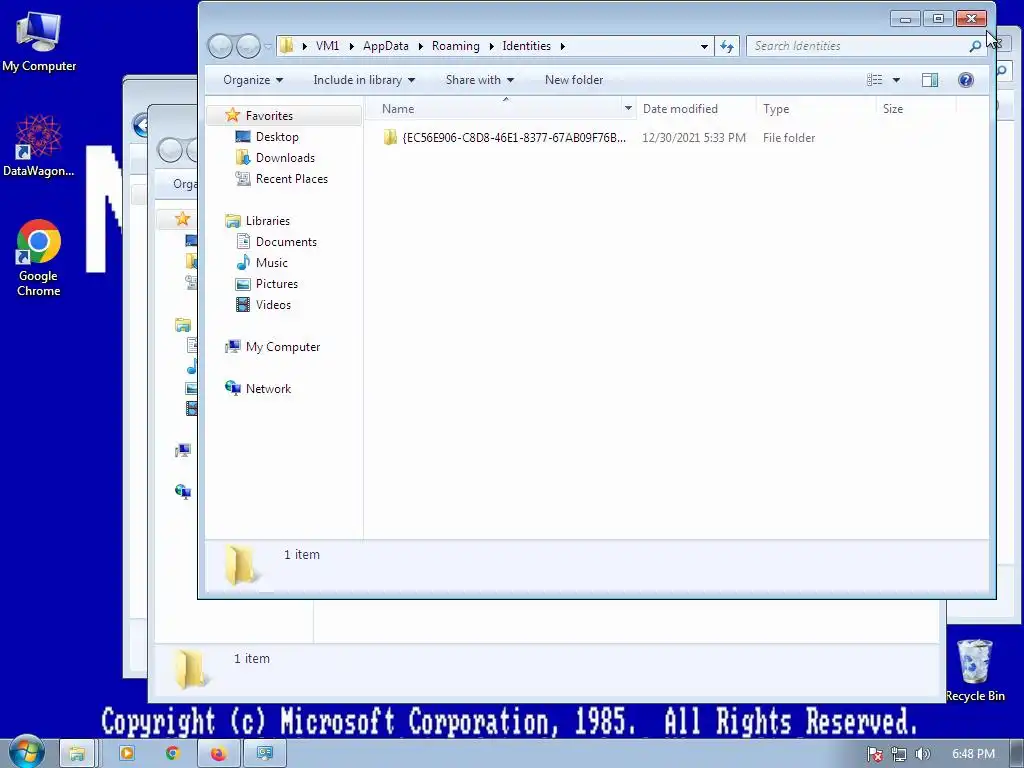The image size is (1024, 768).
Task: Expand arrow after VM1 in breadcrumb
Action: tap(351, 46)
